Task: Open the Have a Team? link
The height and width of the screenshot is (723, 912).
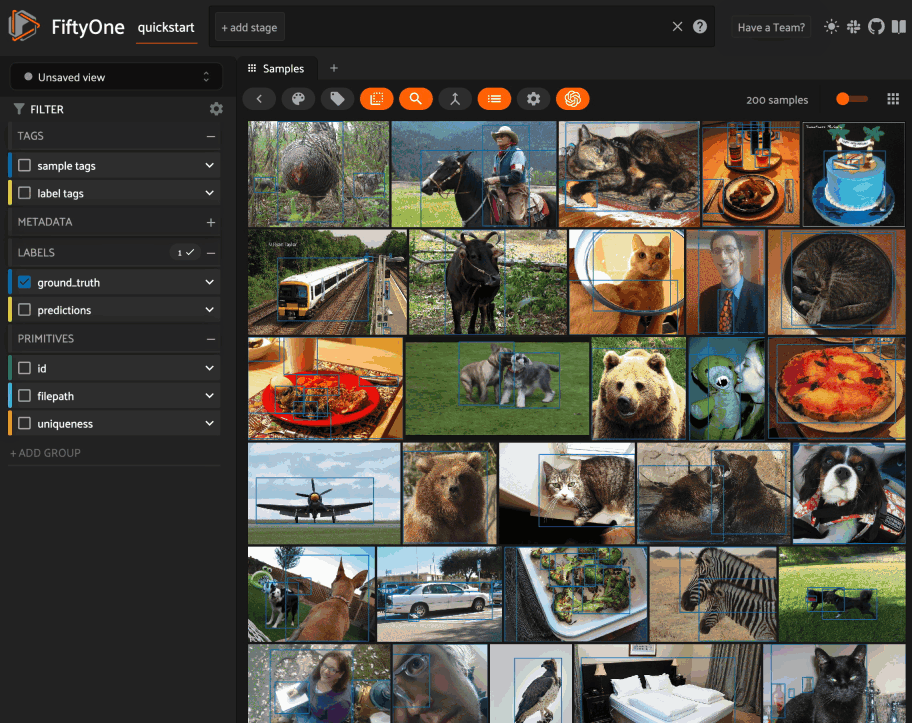Action: pos(770,27)
